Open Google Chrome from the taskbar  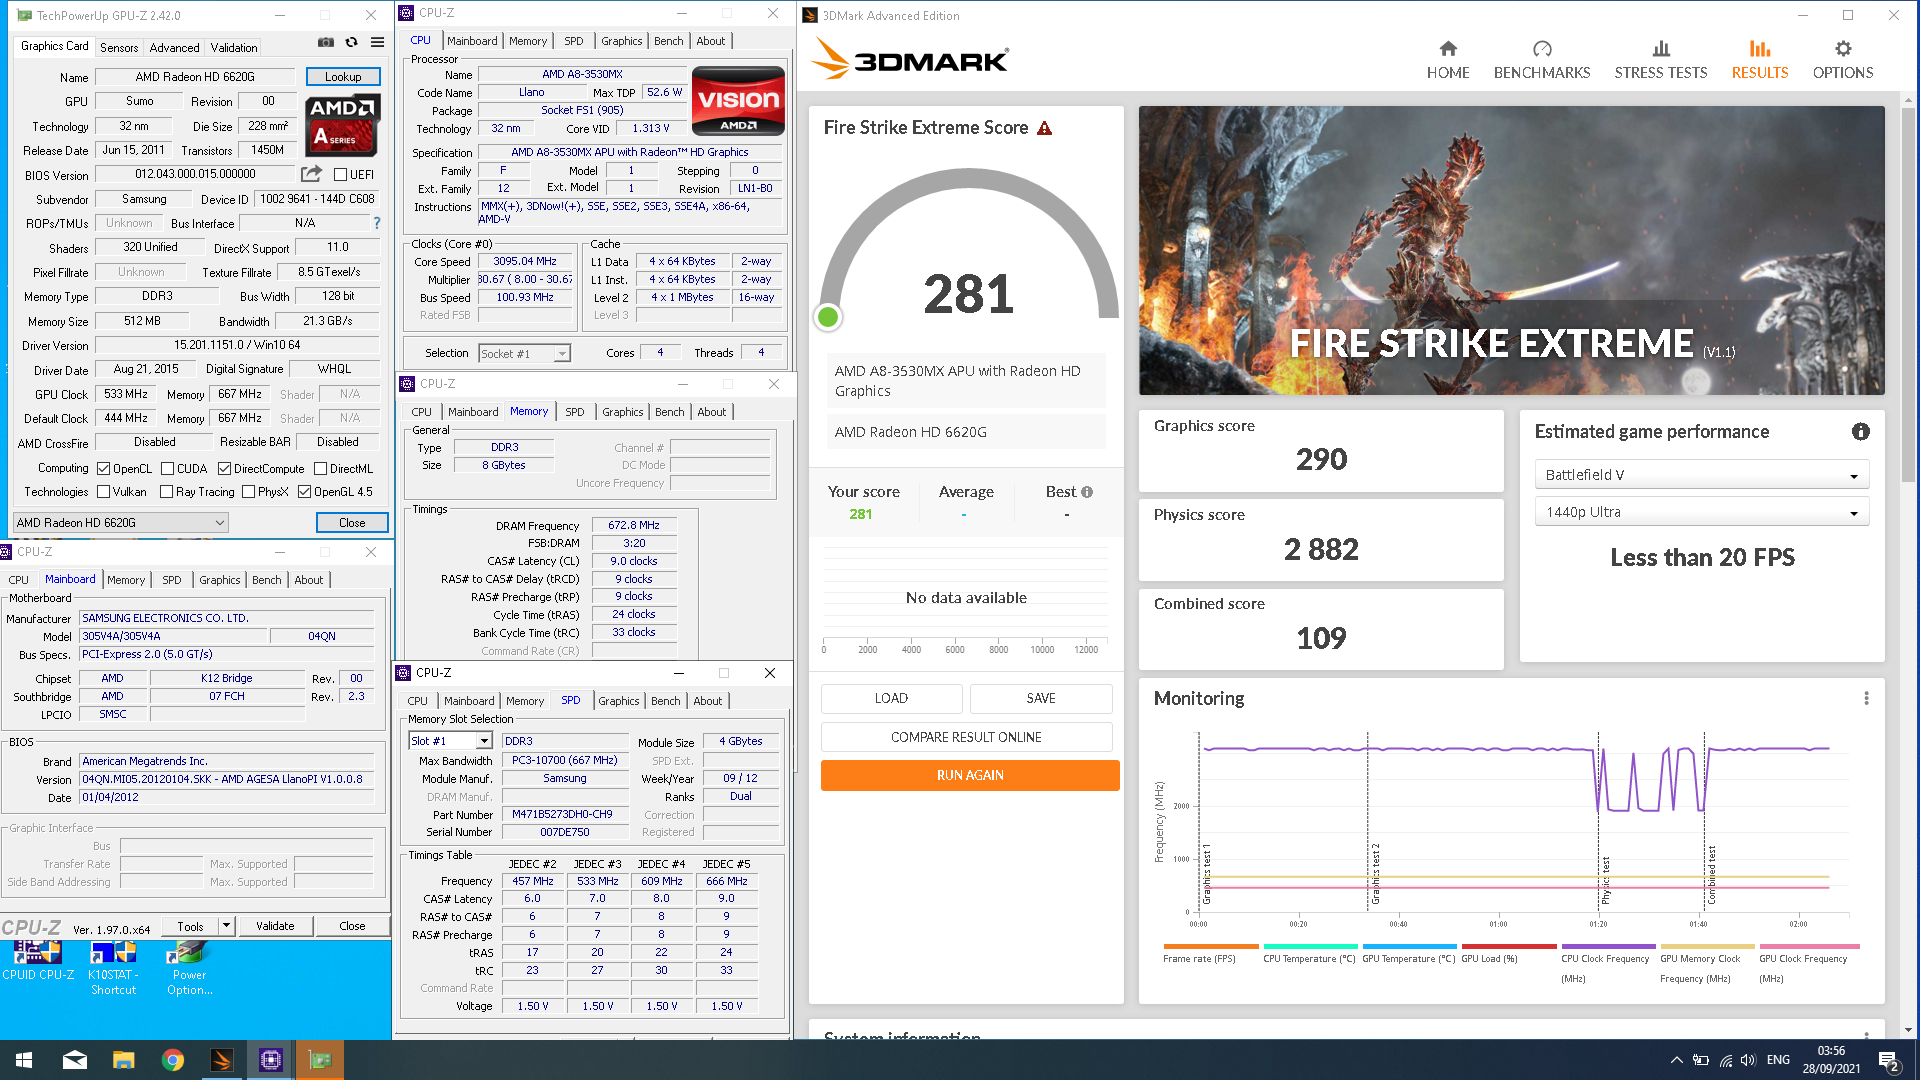click(173, 1060)
